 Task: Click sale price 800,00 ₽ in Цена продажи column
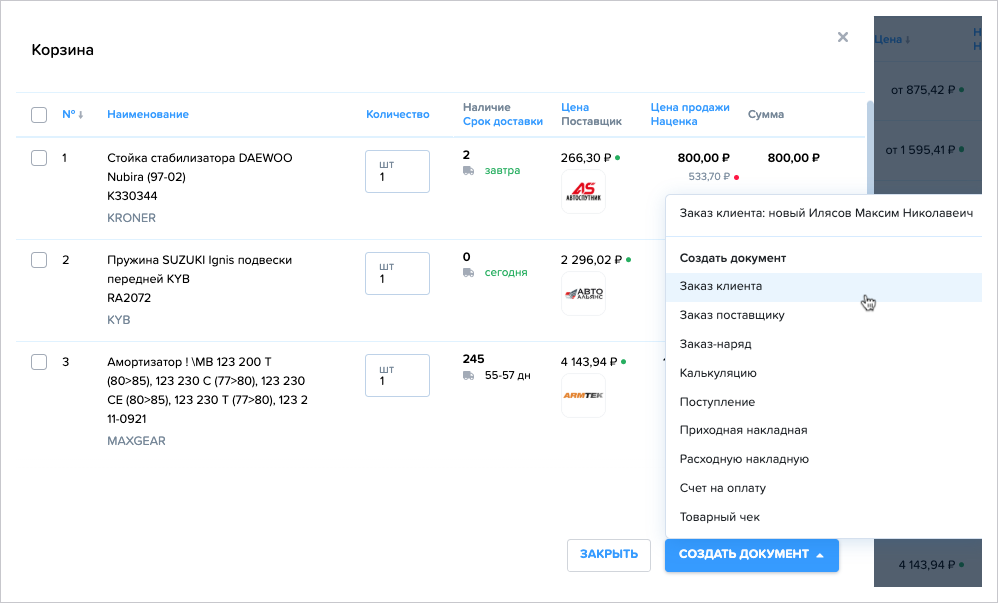(703, 158)
